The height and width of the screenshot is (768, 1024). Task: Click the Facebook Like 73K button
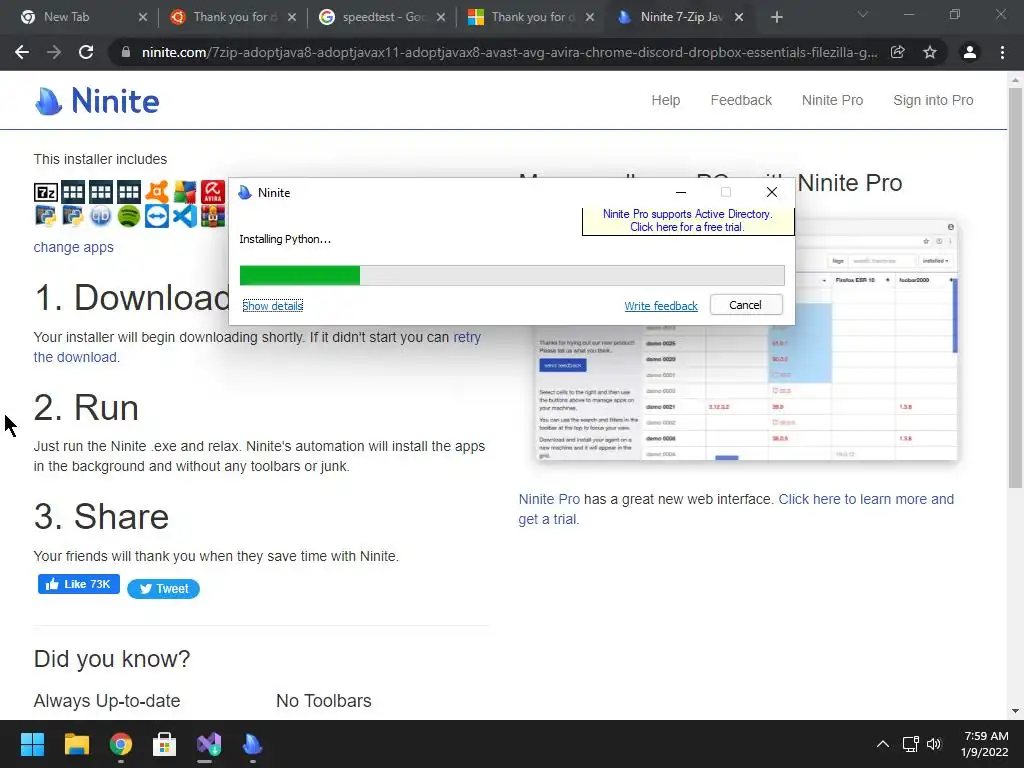click(78, 584)
